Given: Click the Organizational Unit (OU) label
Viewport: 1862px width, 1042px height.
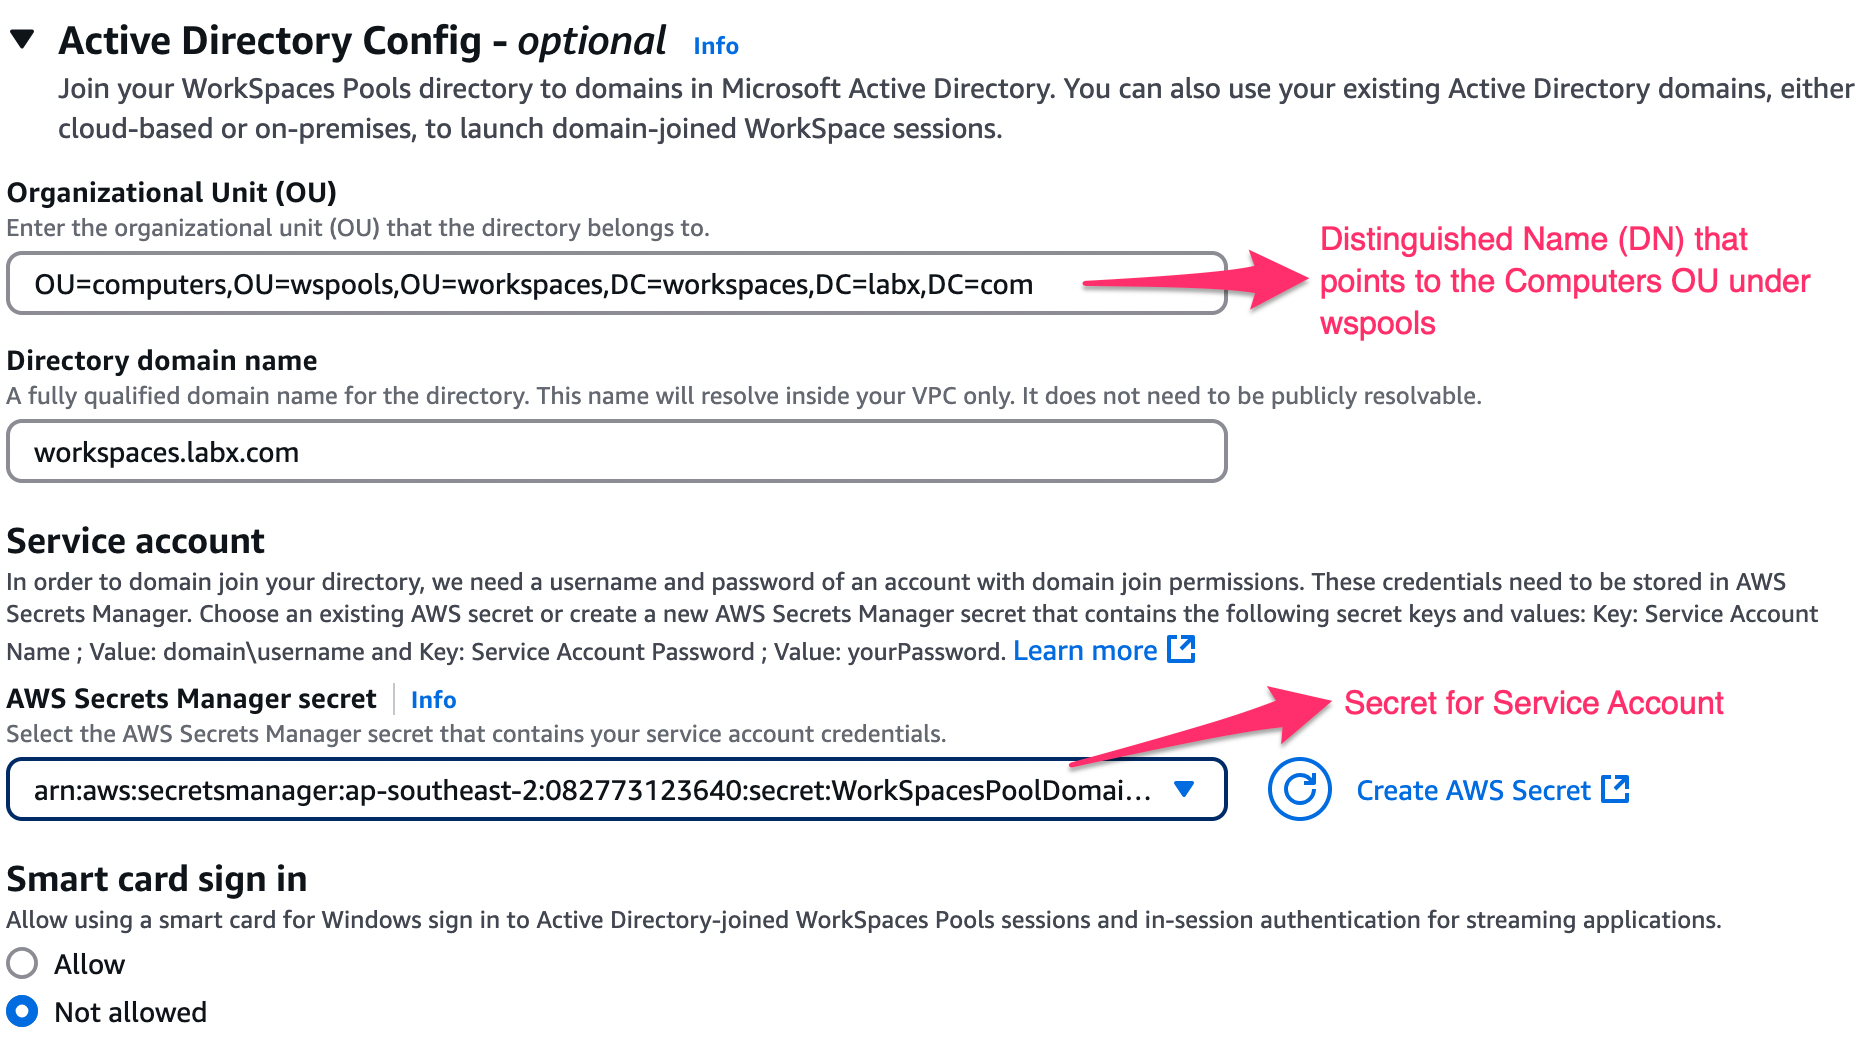Looking at the screenshot, I should pyautogui.click(x=172, y=192).
